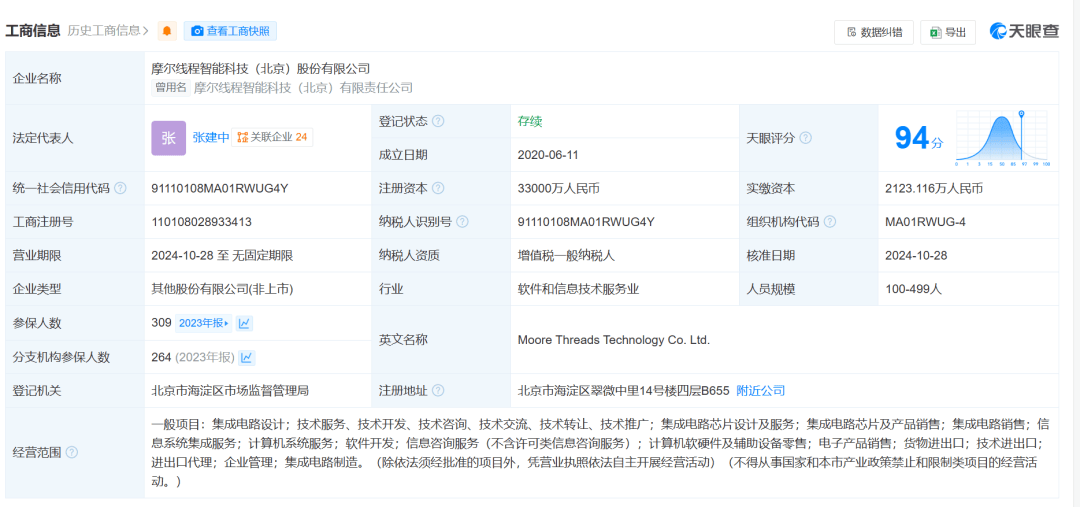Viewport: 1080px width, 507px height.
Task: Click help icon next to 注册地址
Action: pyautogui.click(x=438, y=391)
